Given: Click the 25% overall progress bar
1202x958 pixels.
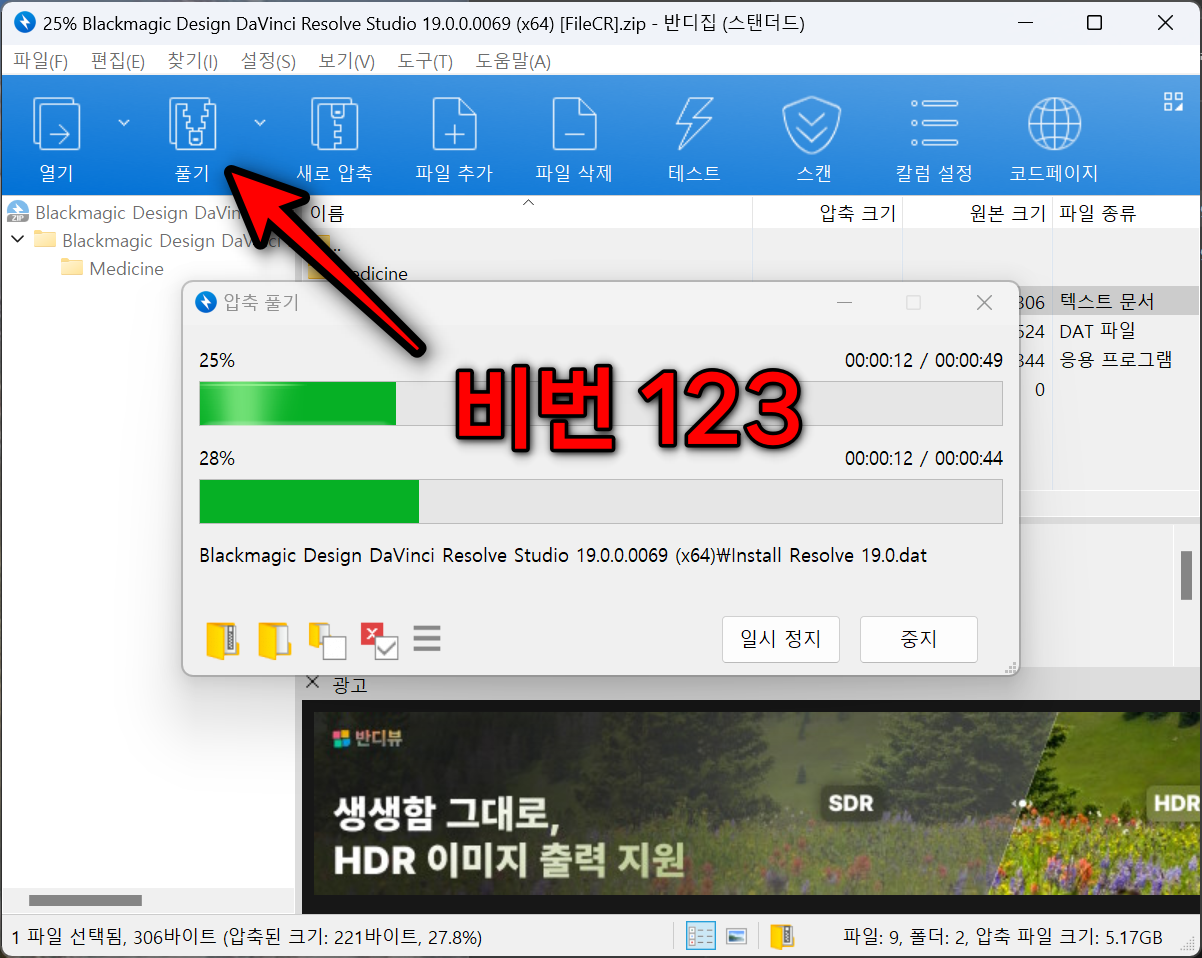Looking at the screenshot, I should click(601, 403).
